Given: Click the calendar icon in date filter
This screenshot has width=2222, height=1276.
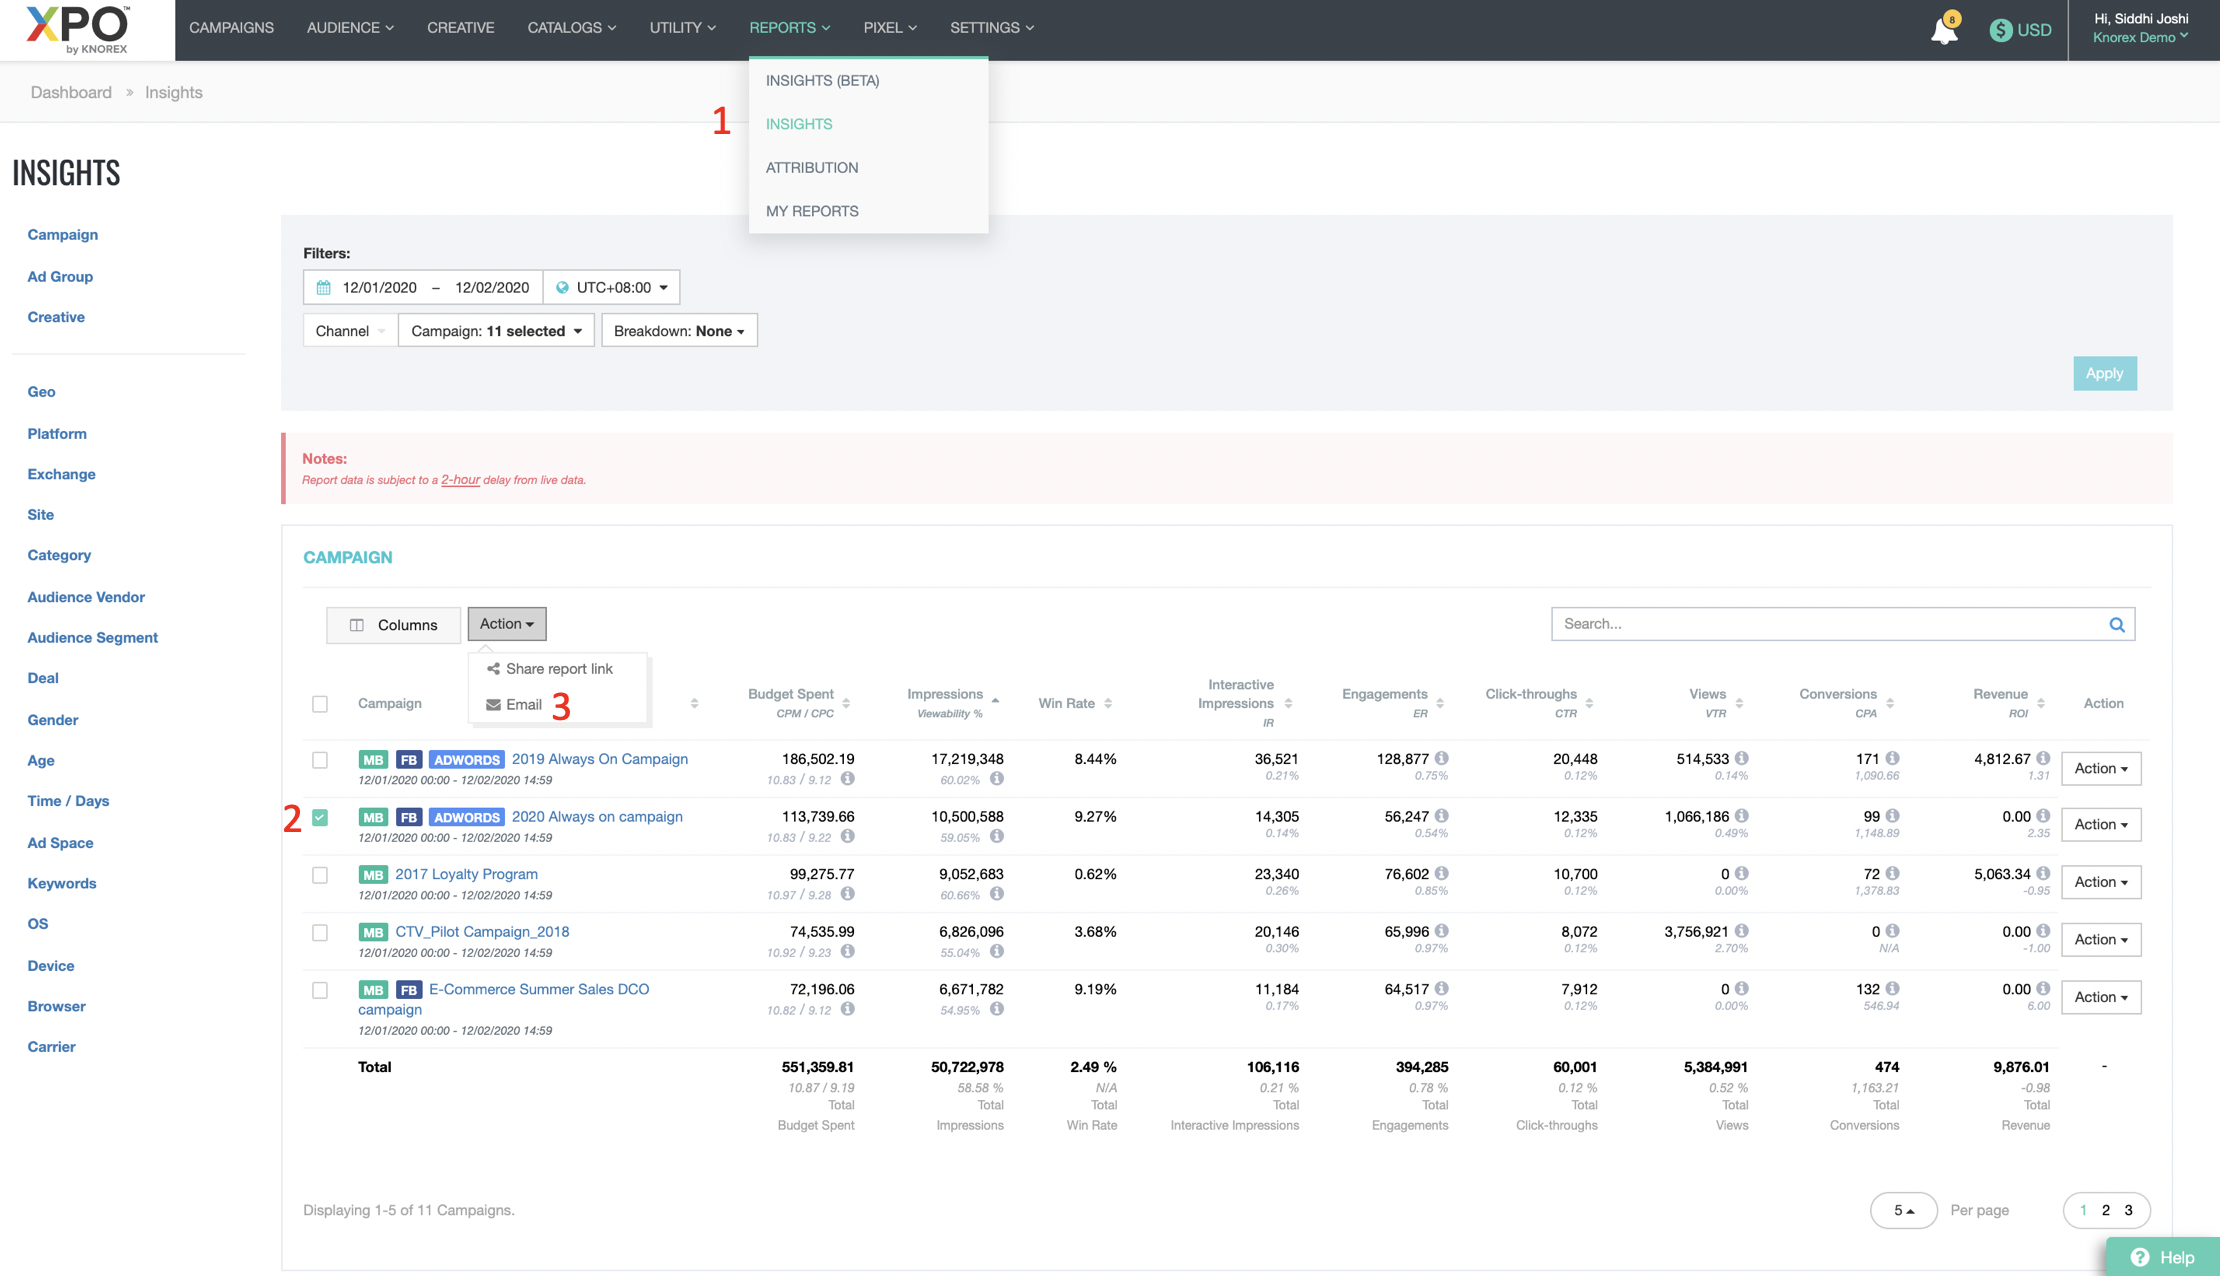Looking at the screenshot, I should (324, 288).
